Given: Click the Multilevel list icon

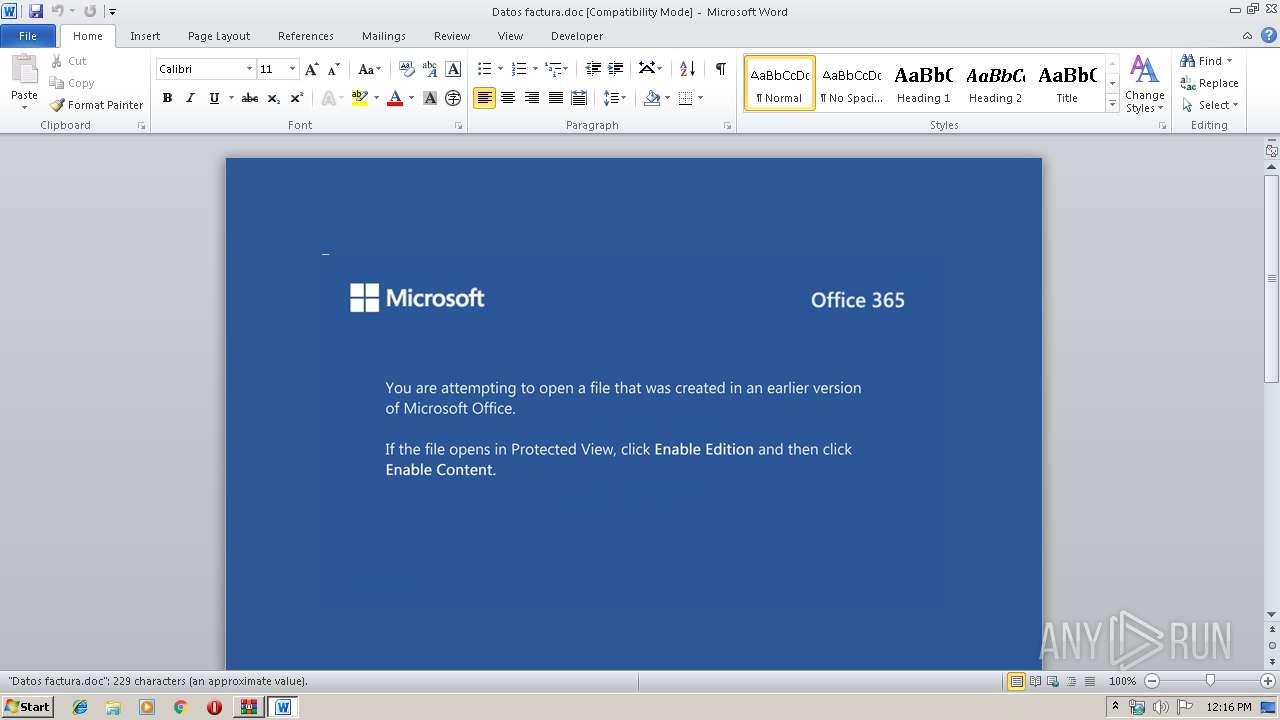Looking at the screenshot, I should [553, 69].
